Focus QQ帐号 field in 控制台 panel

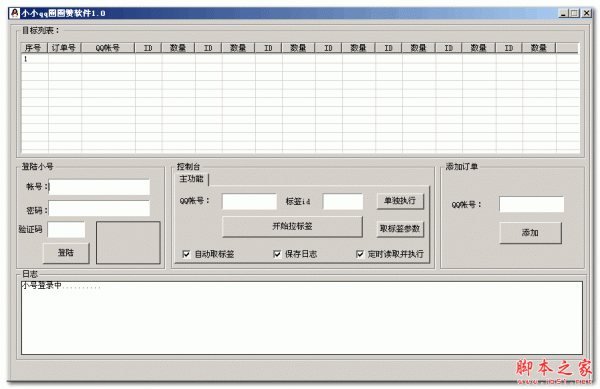click(249, 201)
